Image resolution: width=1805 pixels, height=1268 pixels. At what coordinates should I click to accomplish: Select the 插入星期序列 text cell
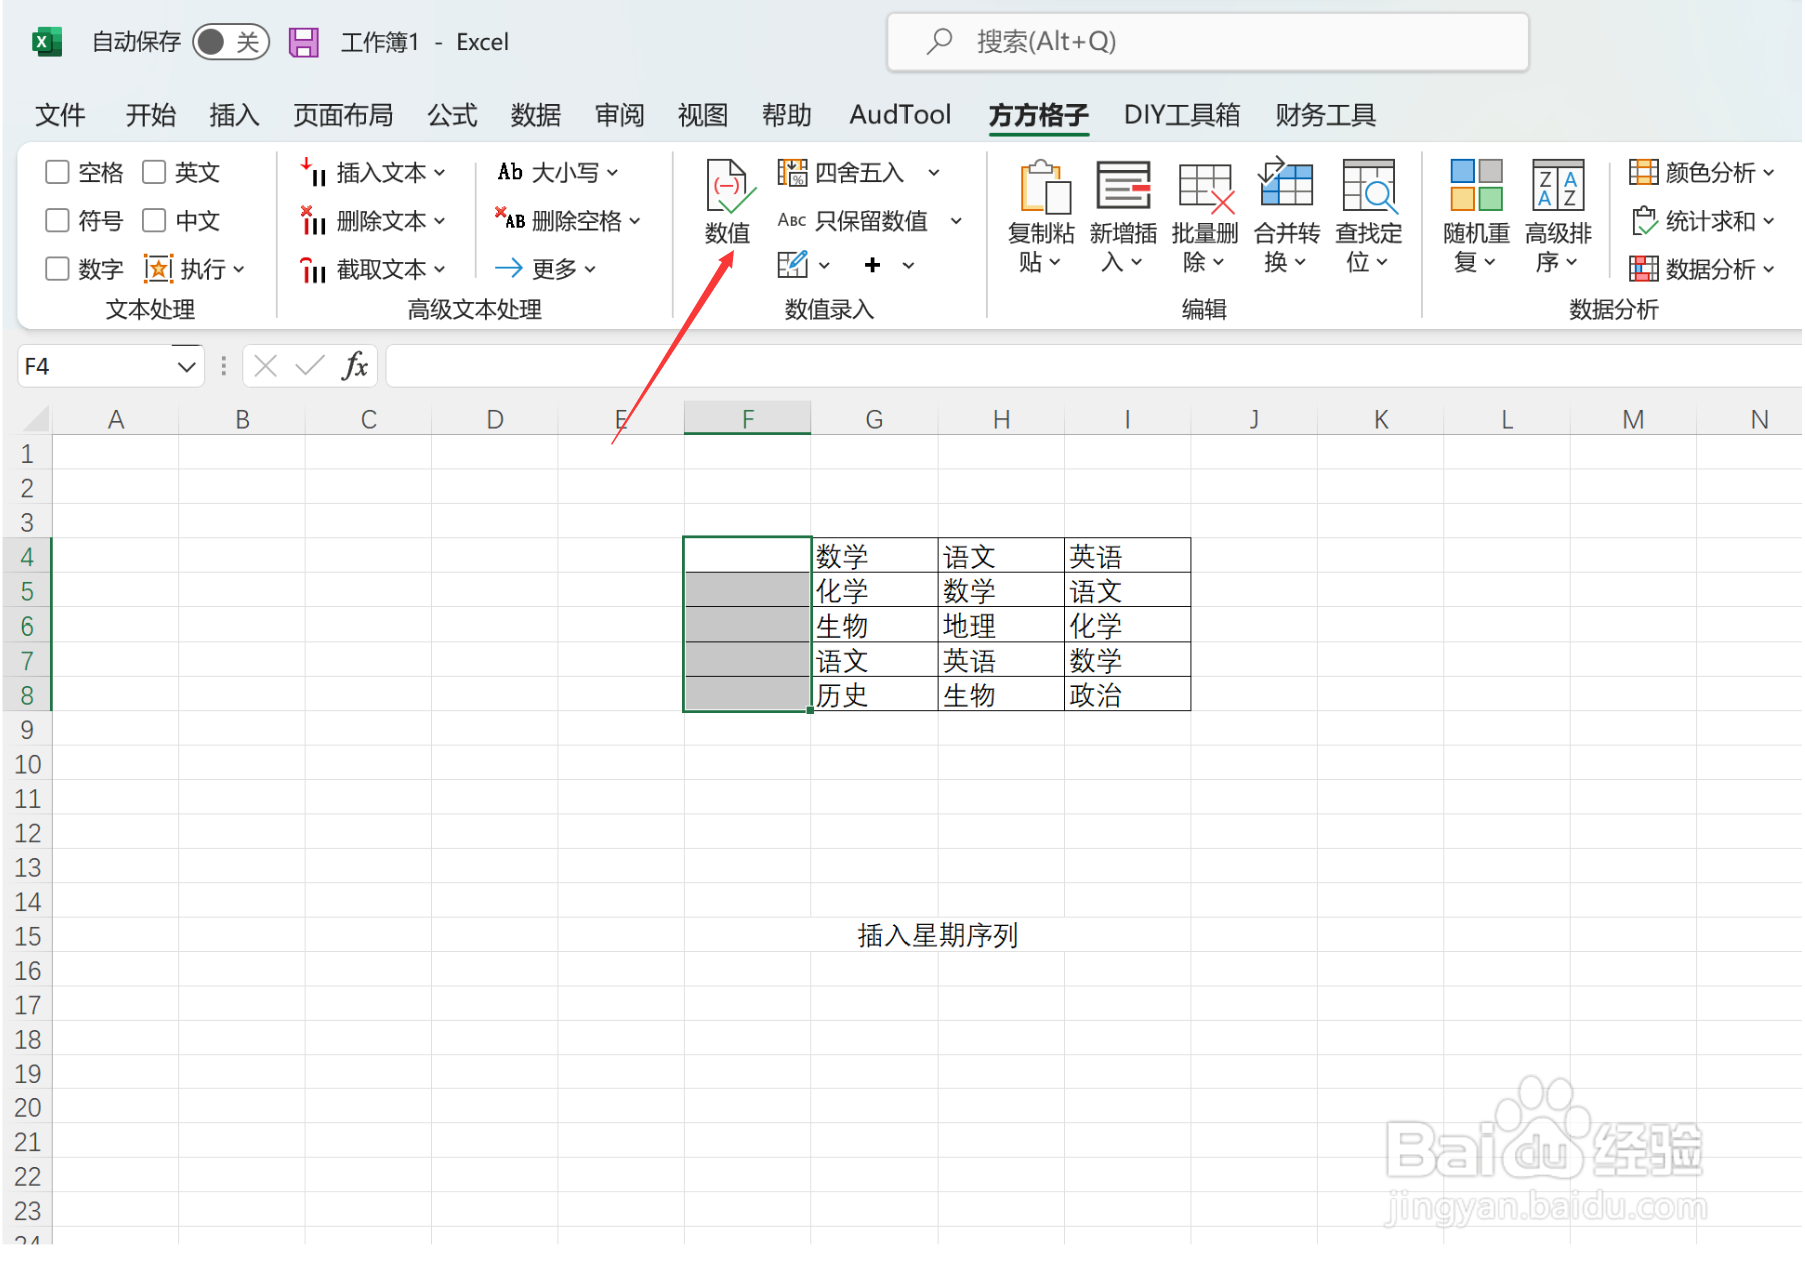tap(937, 936)
